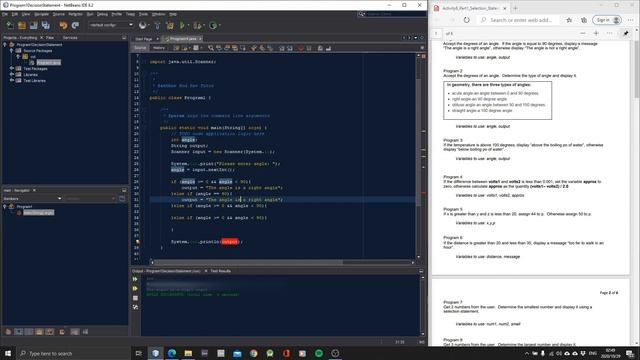Click the New Project icon in NetBeans toolbar

pyautogui.click(x=22, y=25)
